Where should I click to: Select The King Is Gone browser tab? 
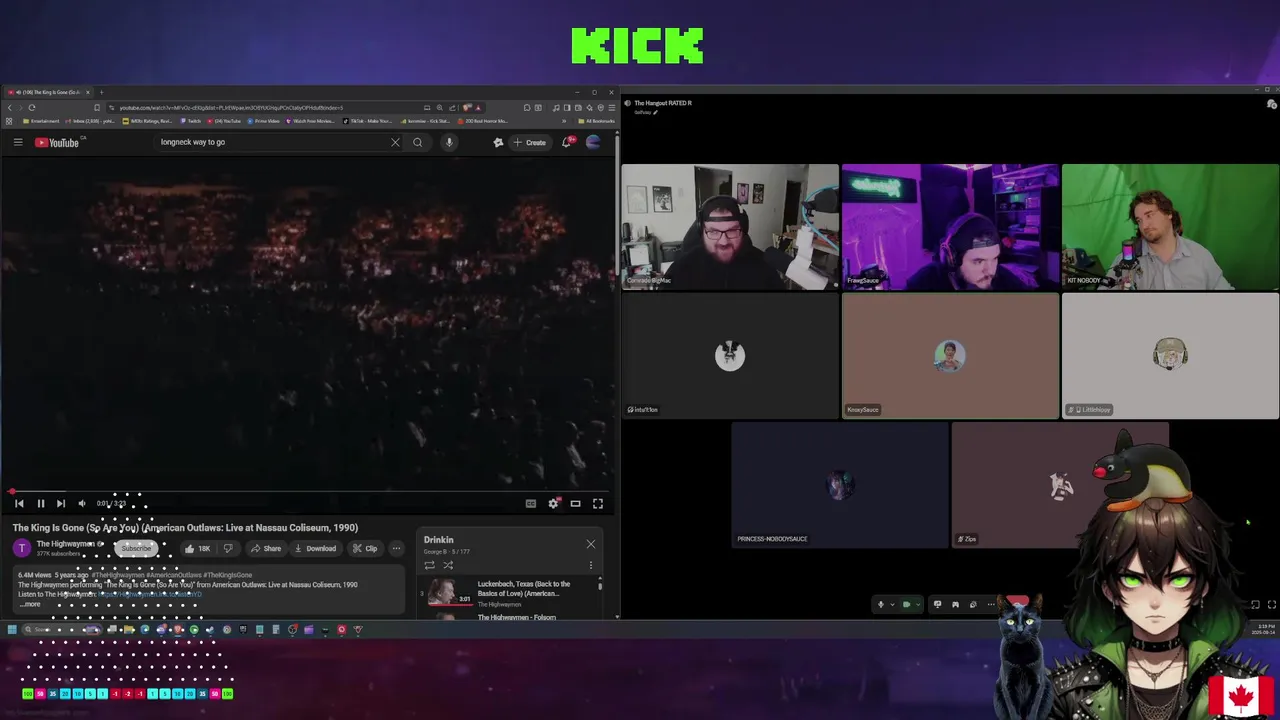pos(50,92)
